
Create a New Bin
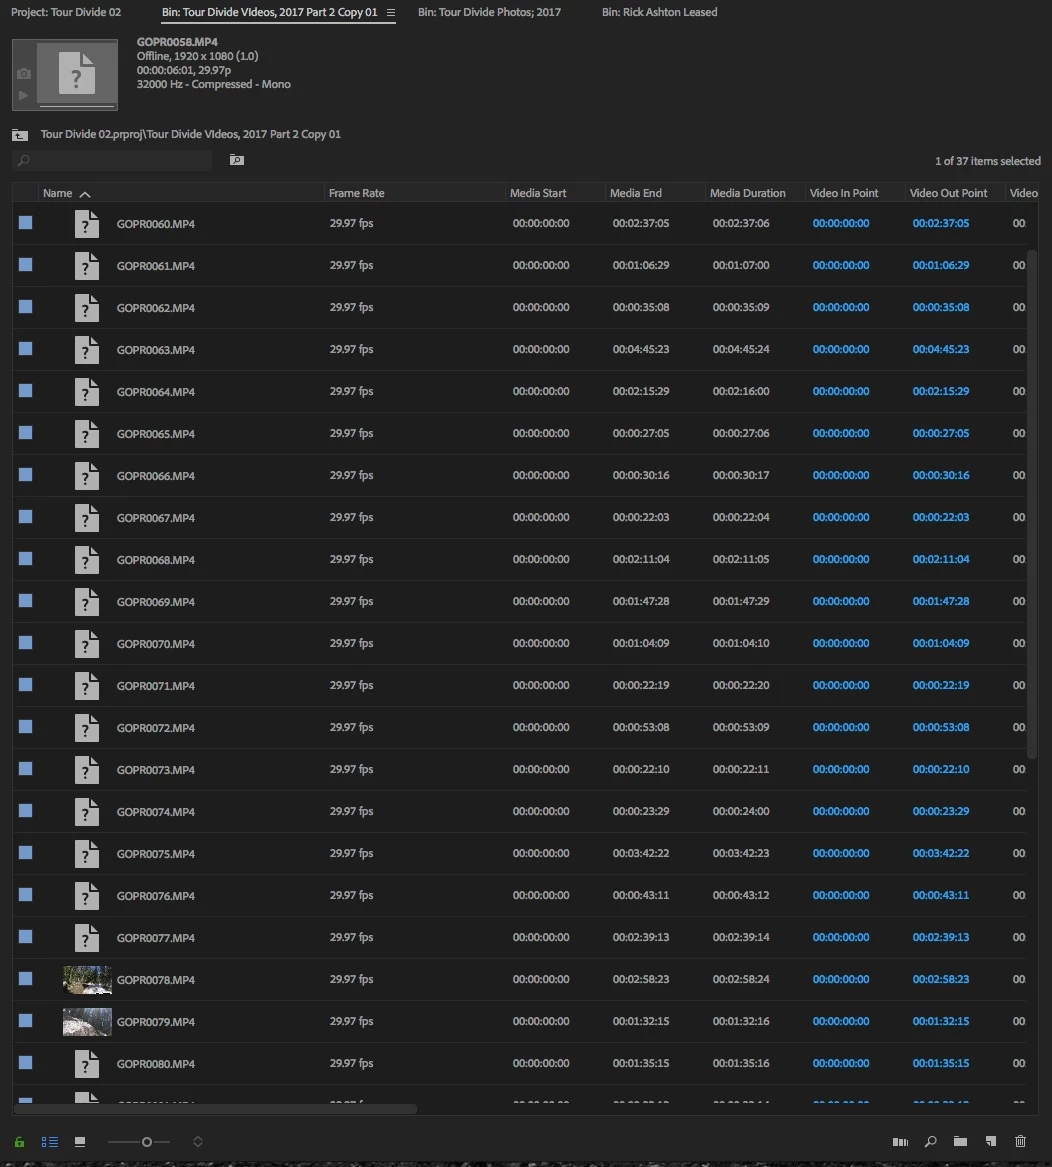coord(960,1142)
